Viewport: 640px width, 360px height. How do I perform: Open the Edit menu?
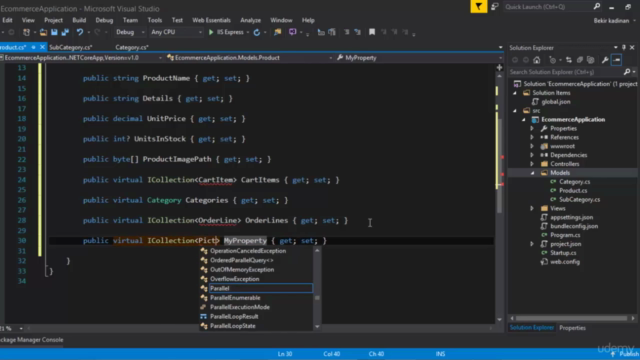pyautogui.click(x=7, y=20)
